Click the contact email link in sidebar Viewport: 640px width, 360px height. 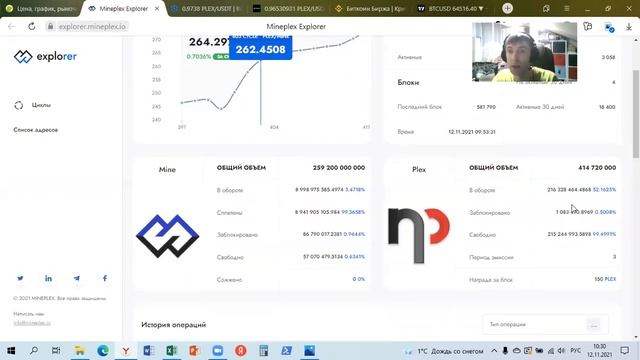click(32, 323)
